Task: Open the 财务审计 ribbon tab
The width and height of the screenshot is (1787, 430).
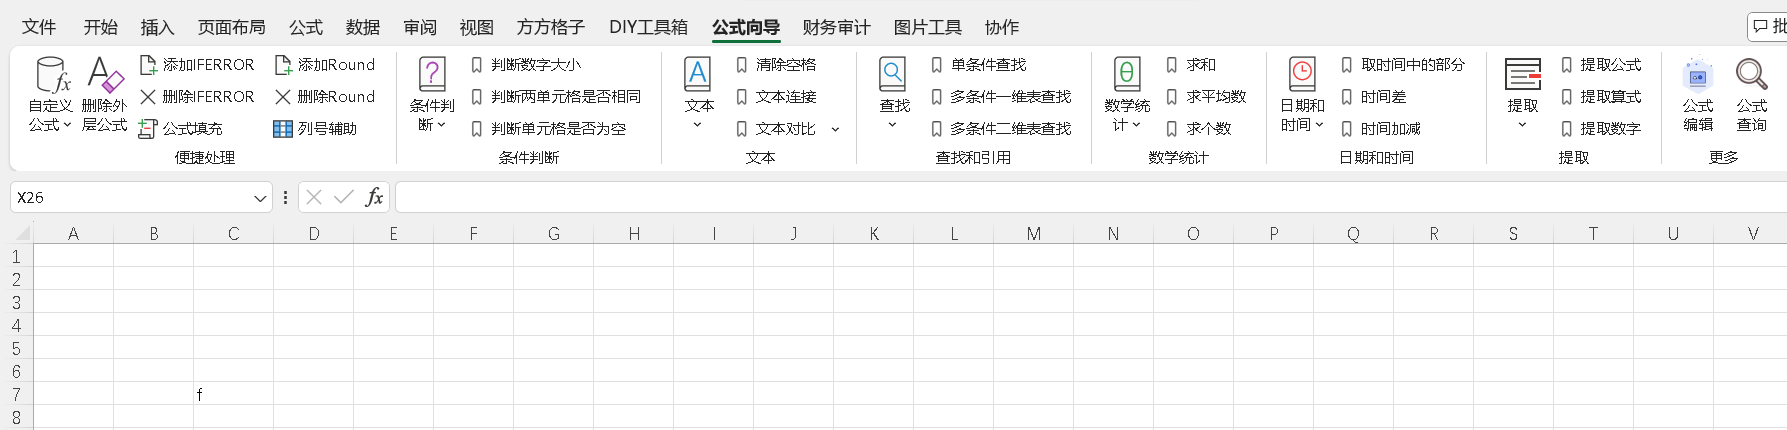Action: pos(836,27)
